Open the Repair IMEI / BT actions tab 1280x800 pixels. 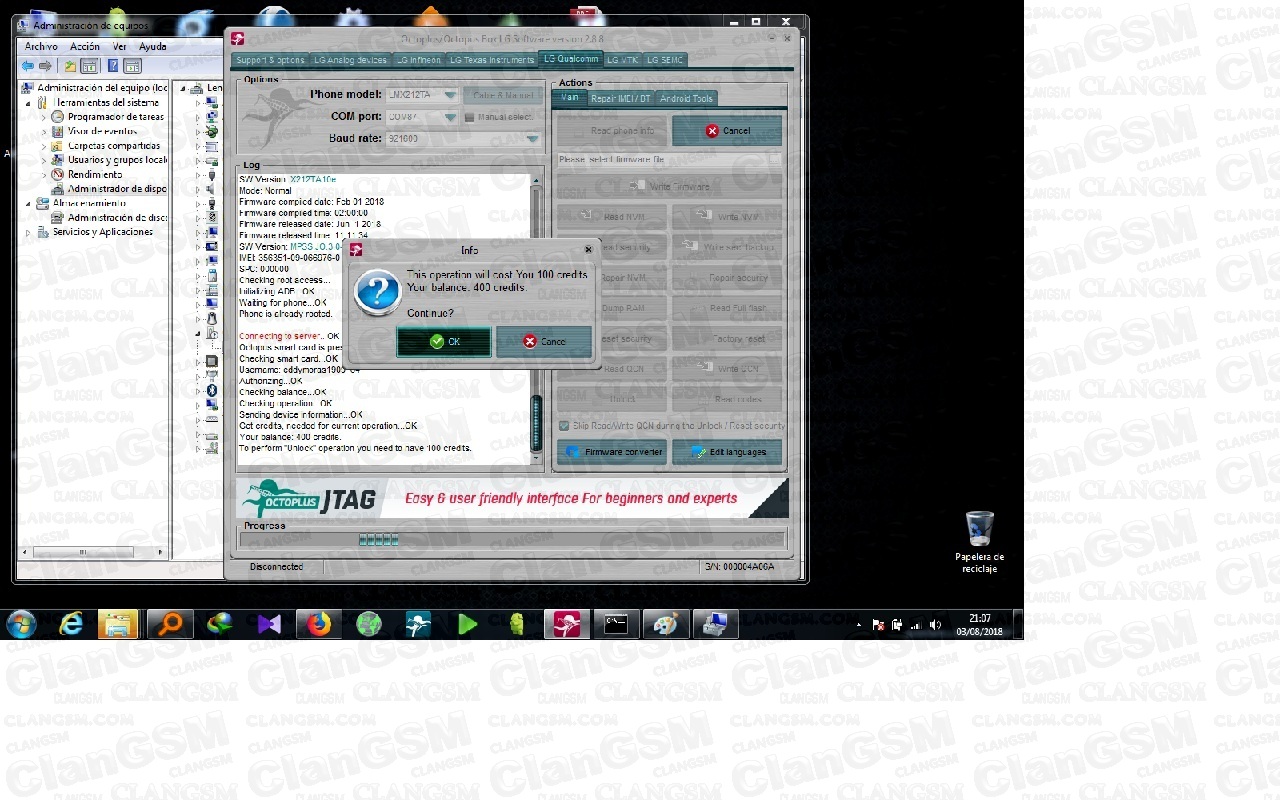[x=620, y=98]
